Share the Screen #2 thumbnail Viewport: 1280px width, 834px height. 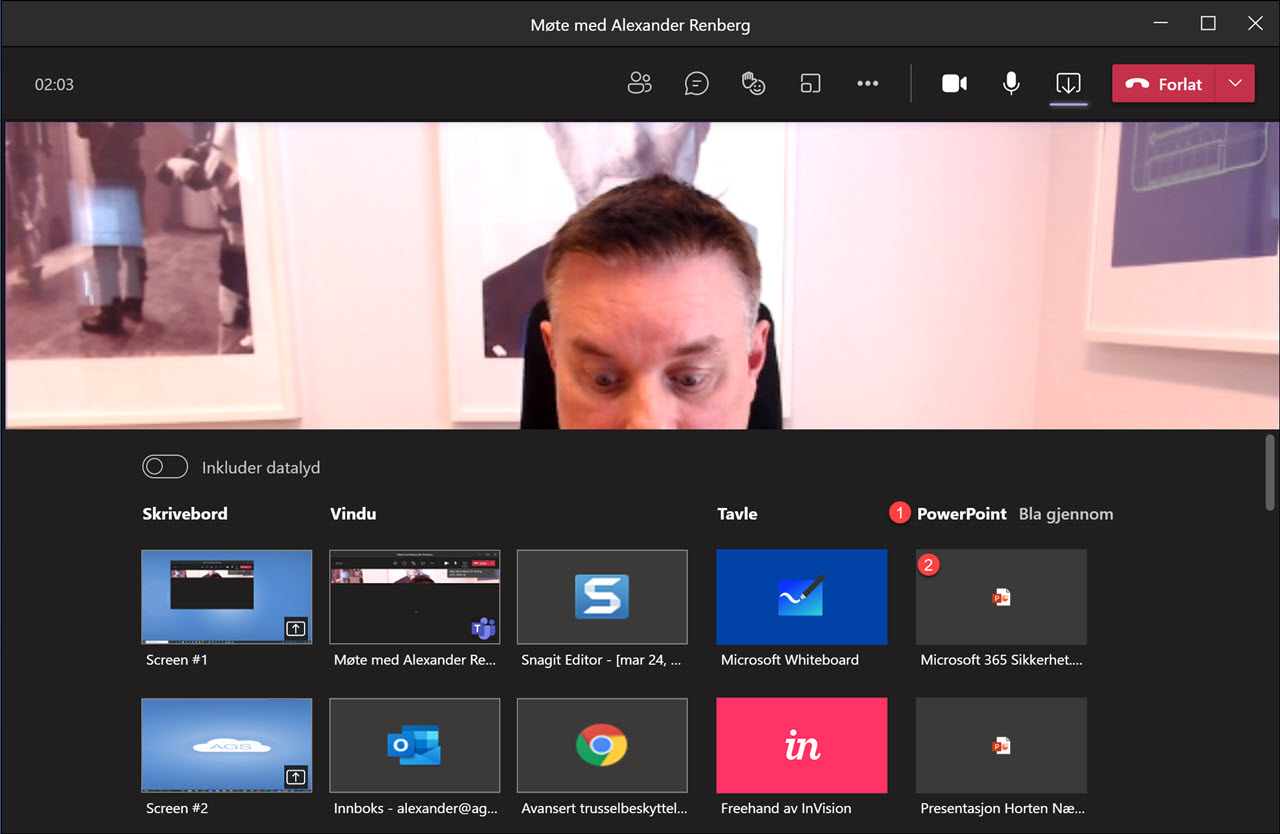(226, 745)
